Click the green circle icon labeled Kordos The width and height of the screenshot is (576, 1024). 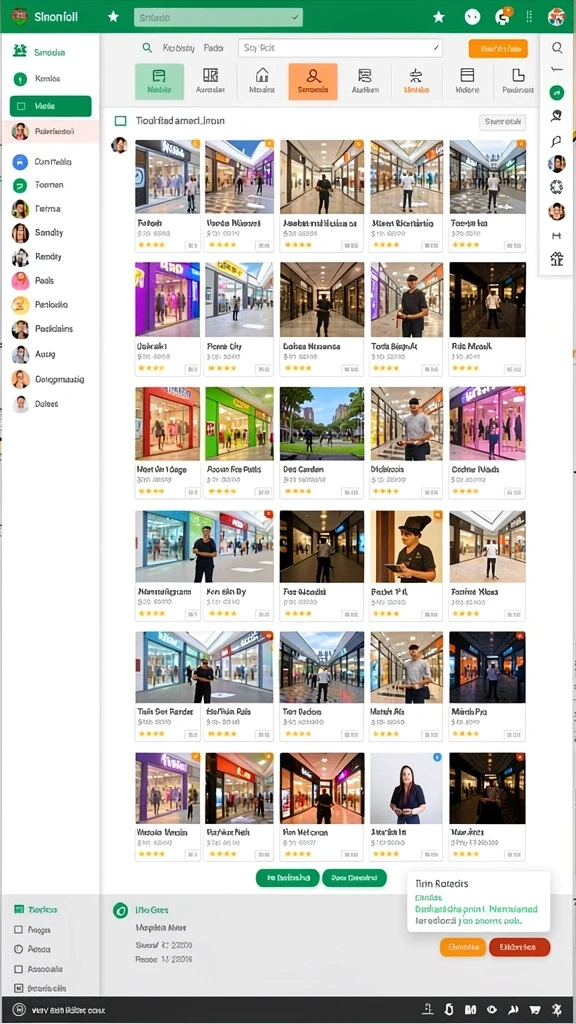coord(20,79)
